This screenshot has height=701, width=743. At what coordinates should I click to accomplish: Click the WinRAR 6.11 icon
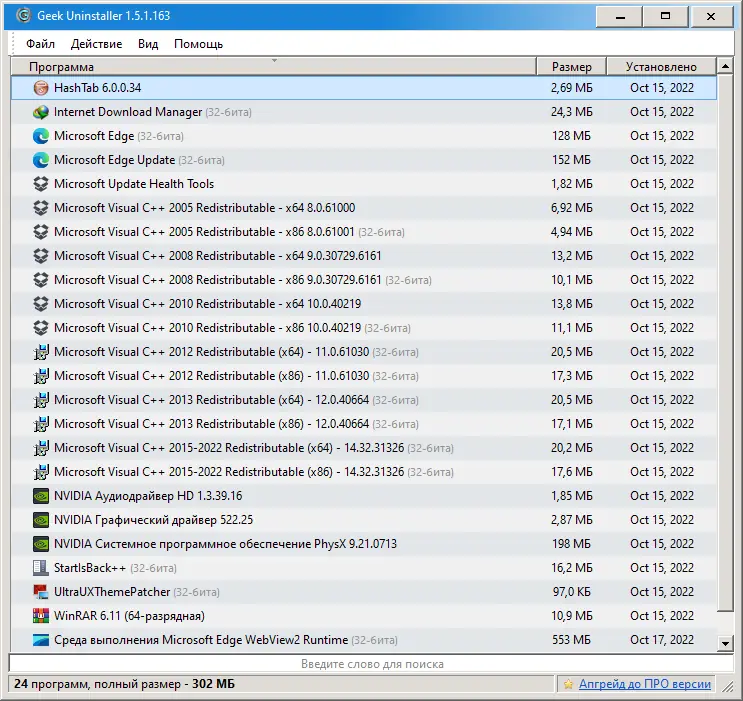click(41, 616)
